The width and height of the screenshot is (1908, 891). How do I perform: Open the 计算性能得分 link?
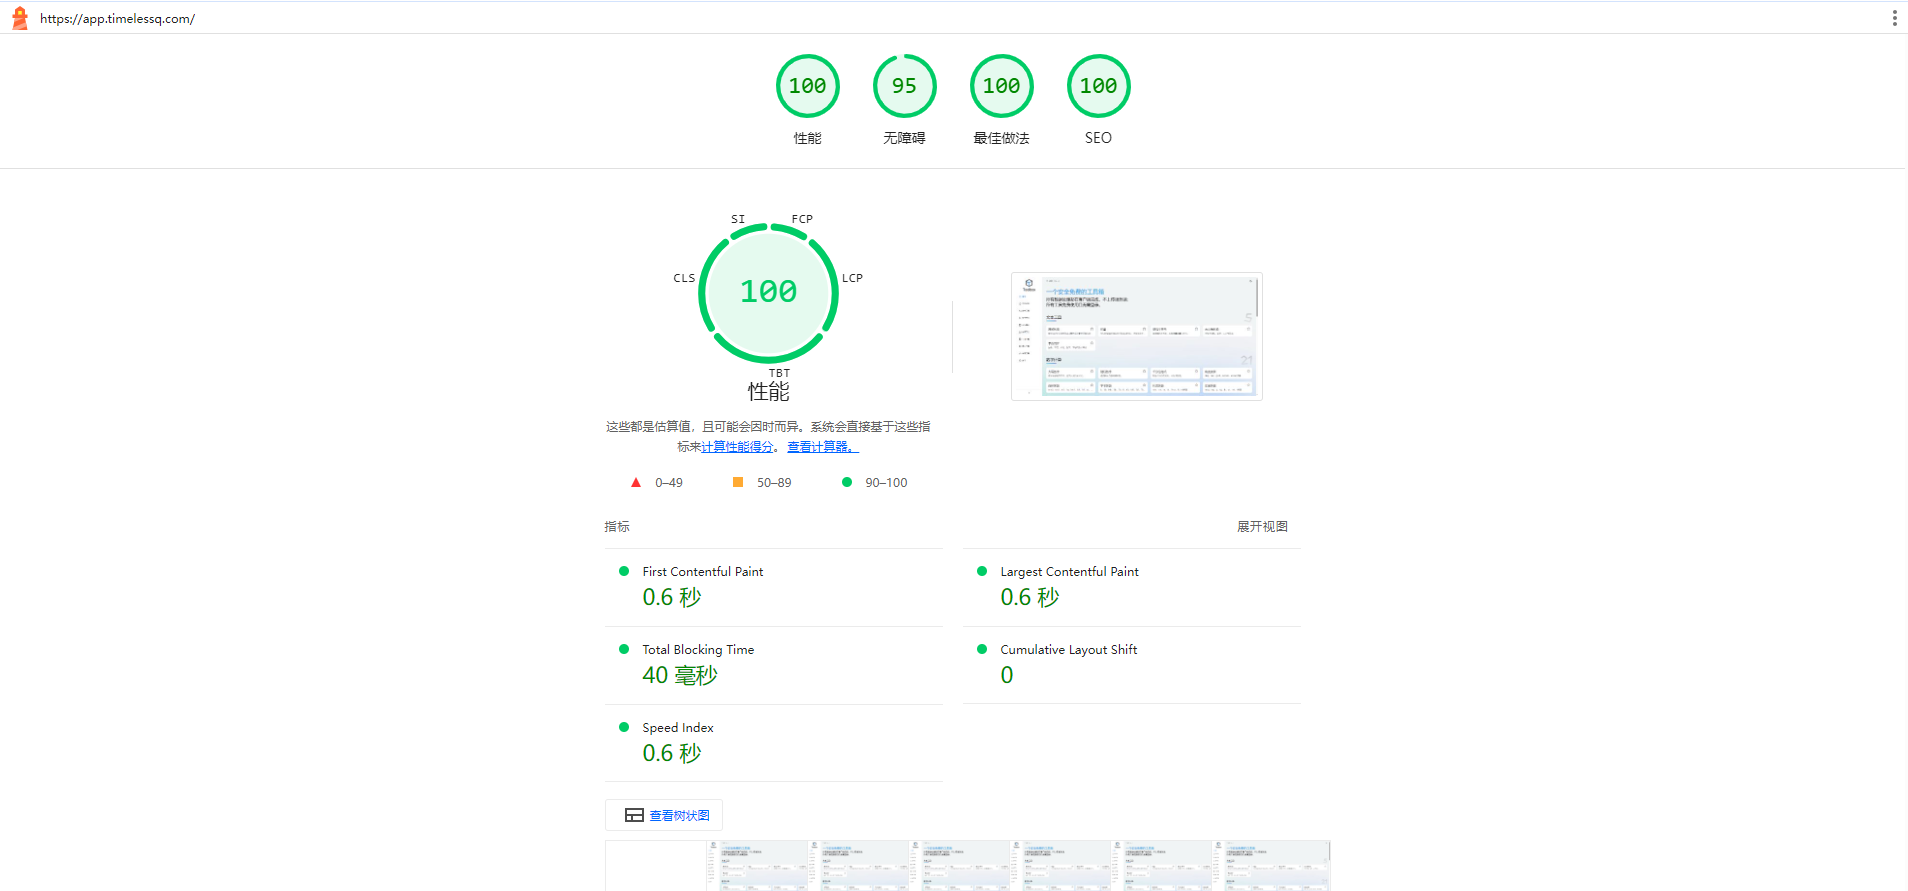coord(737,447)
